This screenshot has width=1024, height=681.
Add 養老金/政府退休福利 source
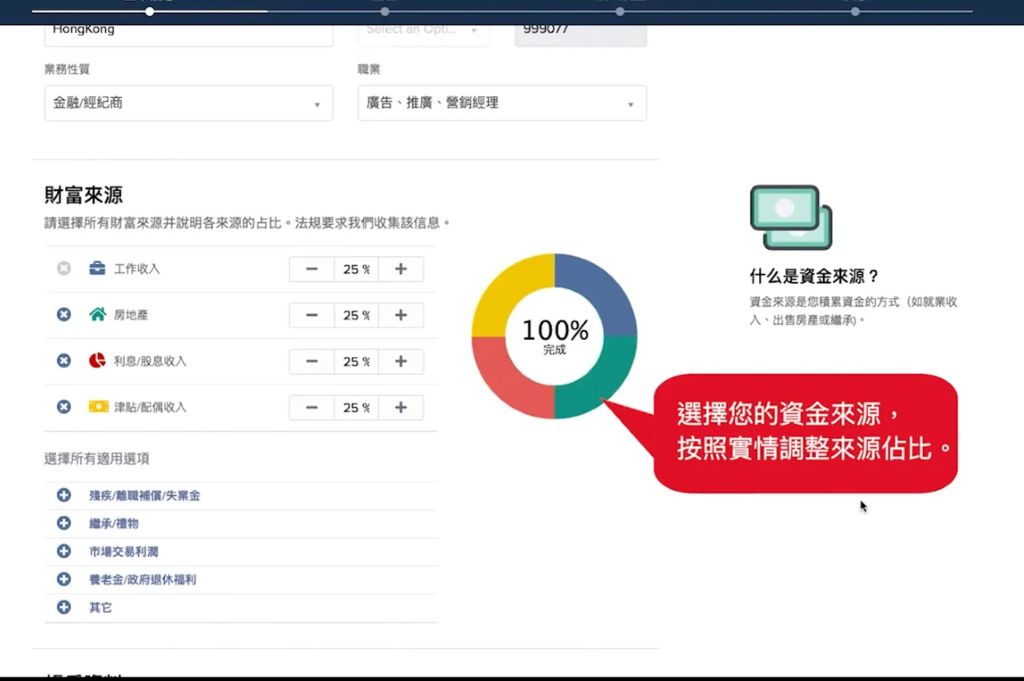(64, 579)
